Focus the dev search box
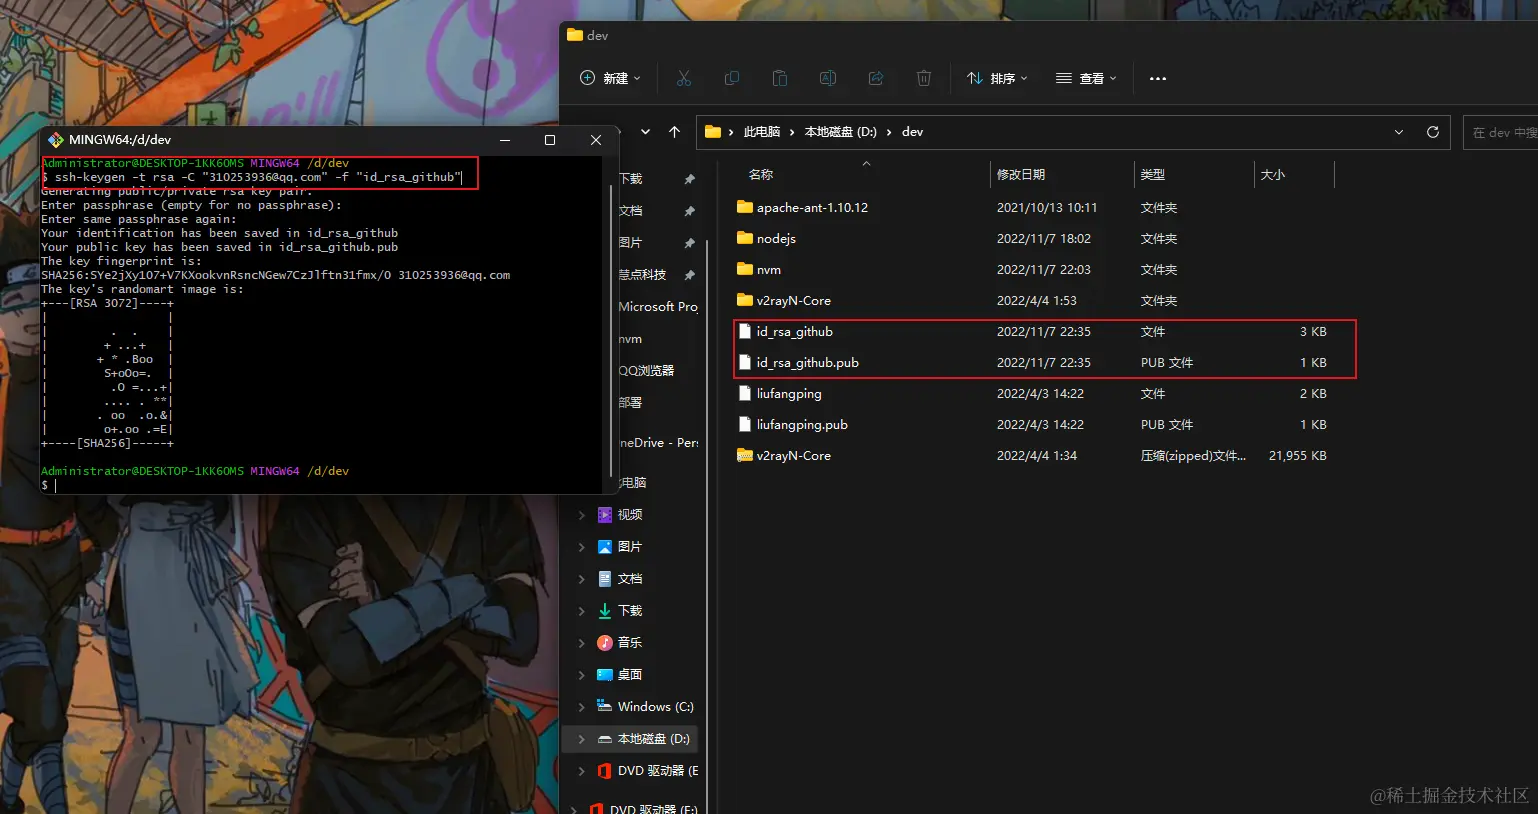The height and width of the screenshot is (814, 1538). (x=1500, y=132)
